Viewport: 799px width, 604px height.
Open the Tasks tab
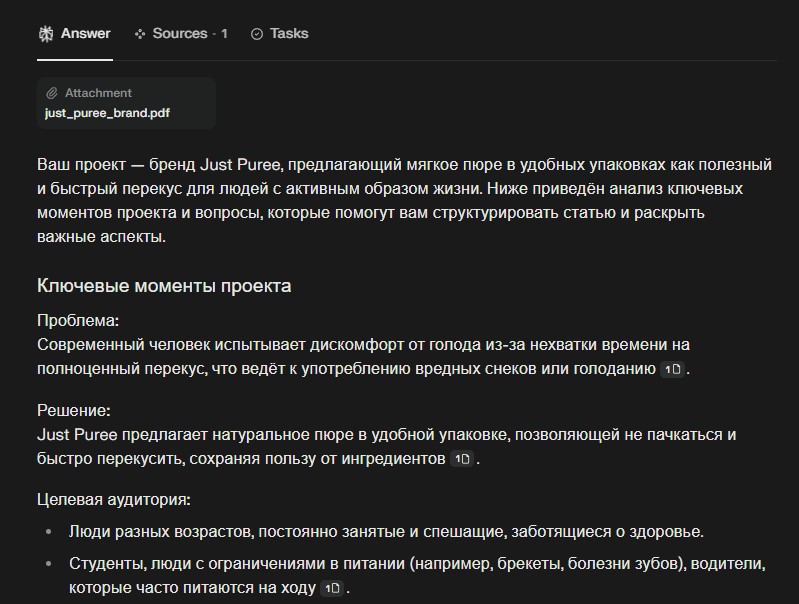click(x=289, y=34)
